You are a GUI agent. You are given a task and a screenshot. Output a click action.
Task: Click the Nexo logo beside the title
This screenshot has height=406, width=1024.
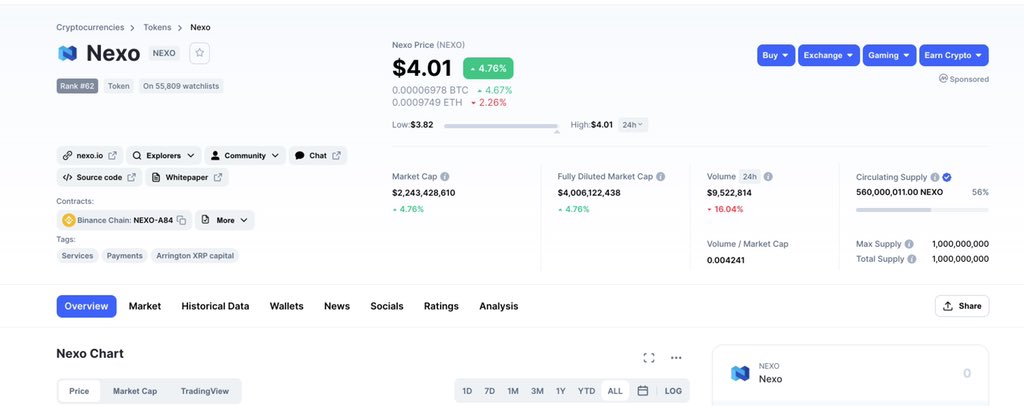click(x=67, y=54)
